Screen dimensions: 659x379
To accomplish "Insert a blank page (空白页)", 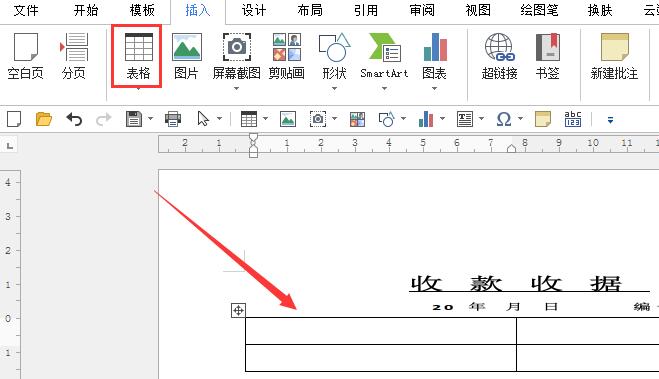I will click(26, 56).
